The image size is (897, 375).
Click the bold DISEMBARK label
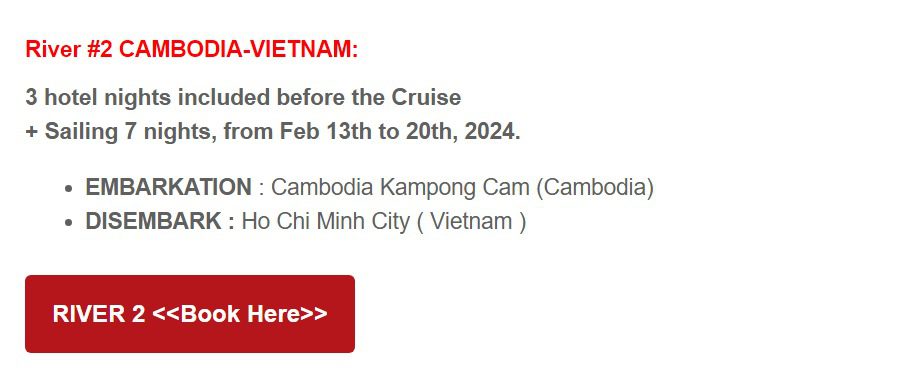(153, 221)
